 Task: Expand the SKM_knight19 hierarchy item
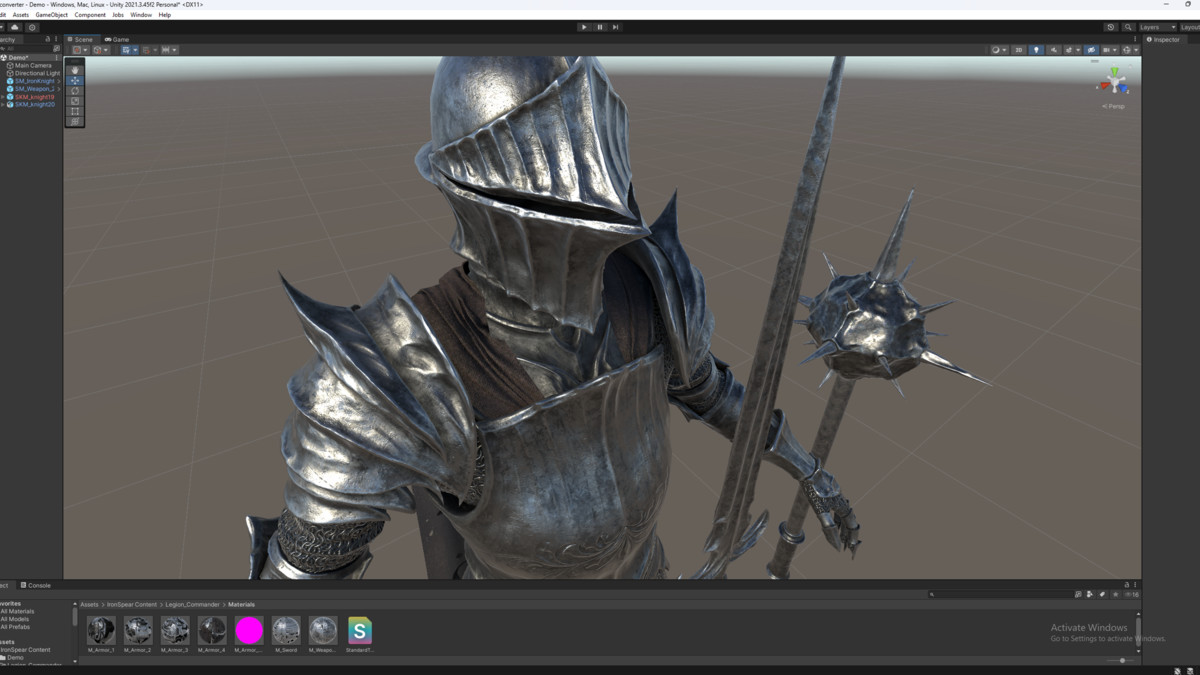point(3,97)
